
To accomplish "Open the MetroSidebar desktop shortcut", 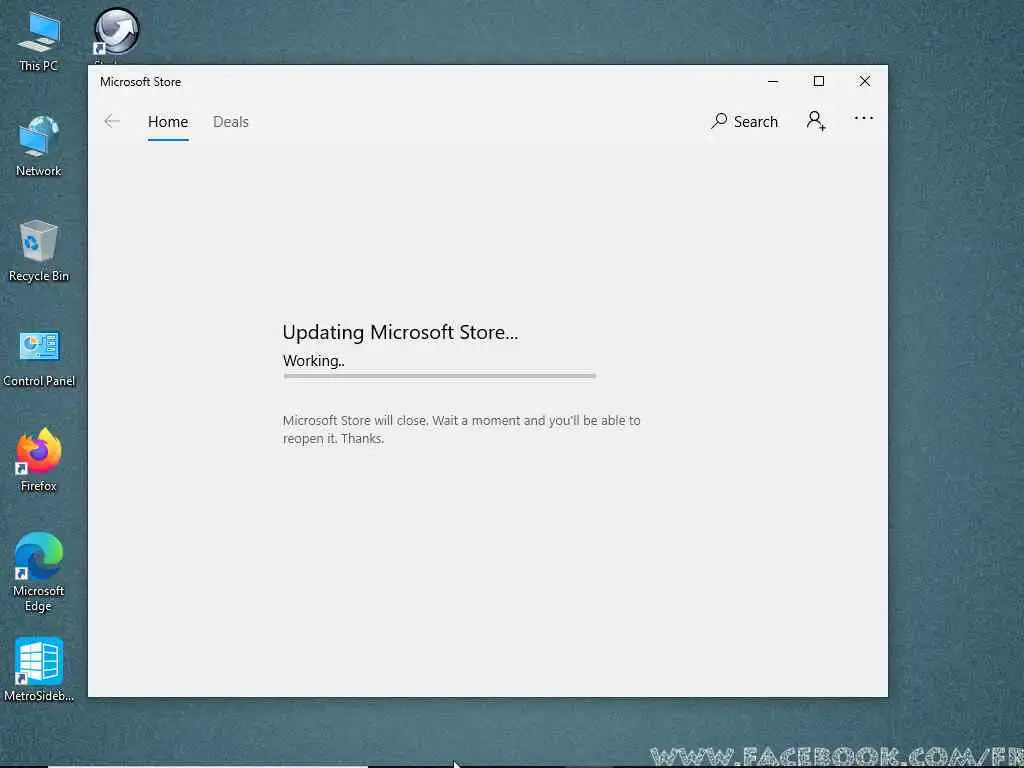I will tap(39, 669).
